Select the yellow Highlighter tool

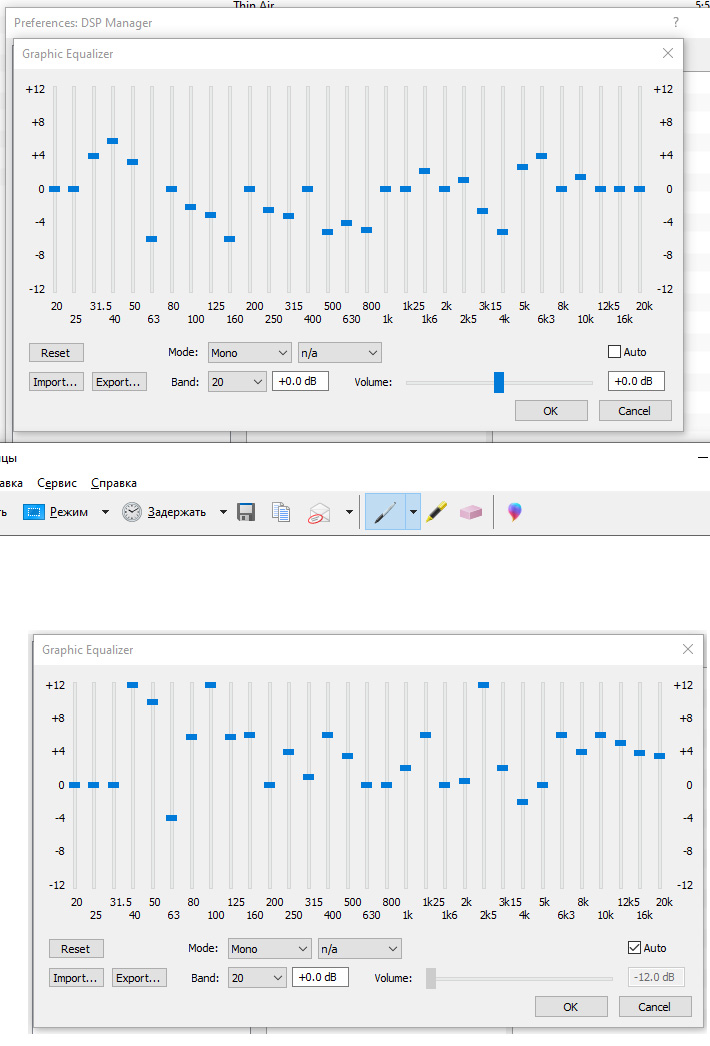click(436, 512)
